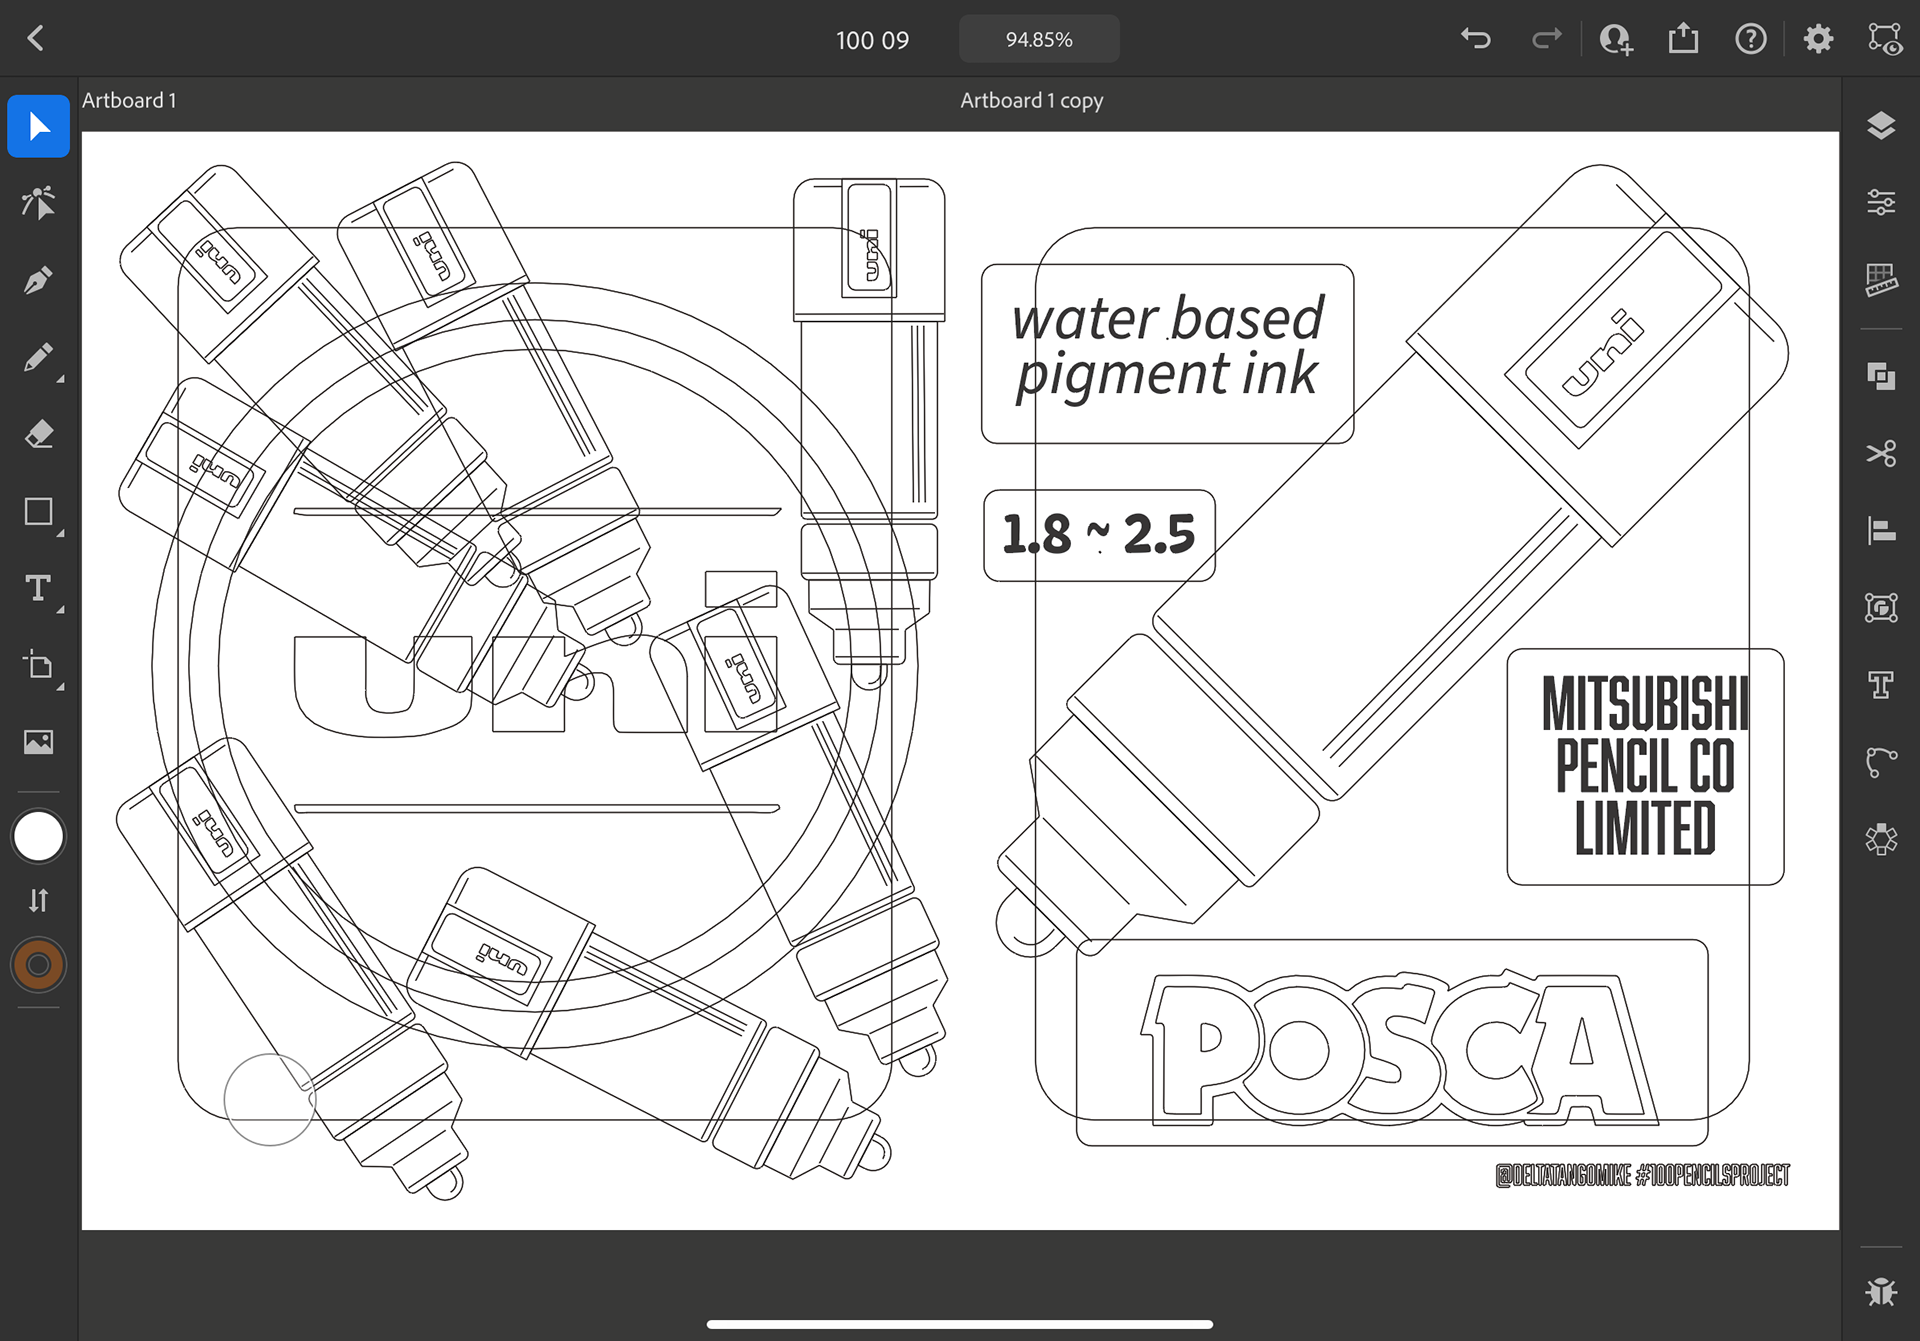Expand Type tool options triangle
Viewport: 1920px width, 1341px height.
[60, 610]
